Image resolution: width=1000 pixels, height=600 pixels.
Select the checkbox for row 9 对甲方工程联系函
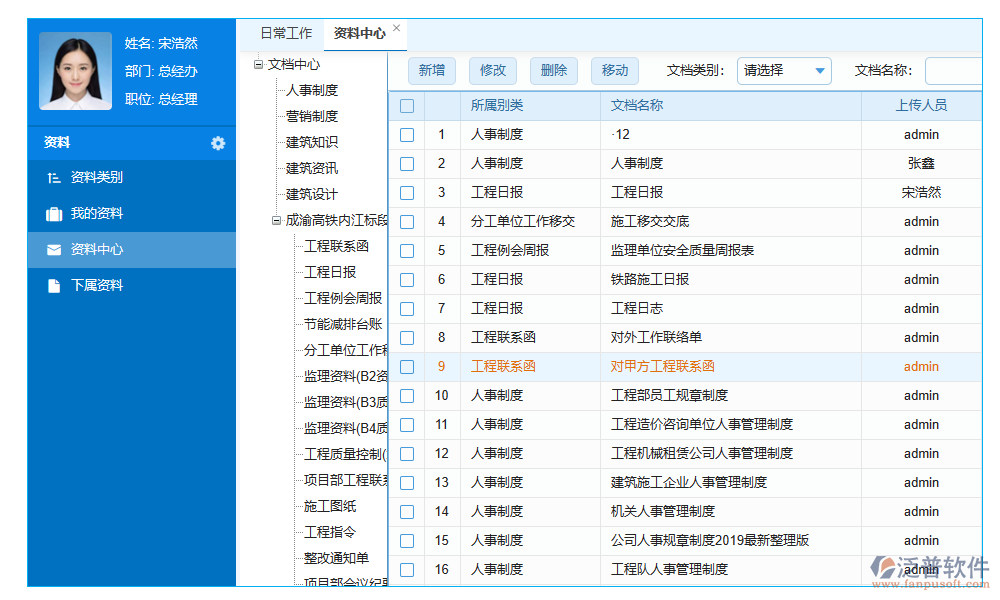pos(407,367)
